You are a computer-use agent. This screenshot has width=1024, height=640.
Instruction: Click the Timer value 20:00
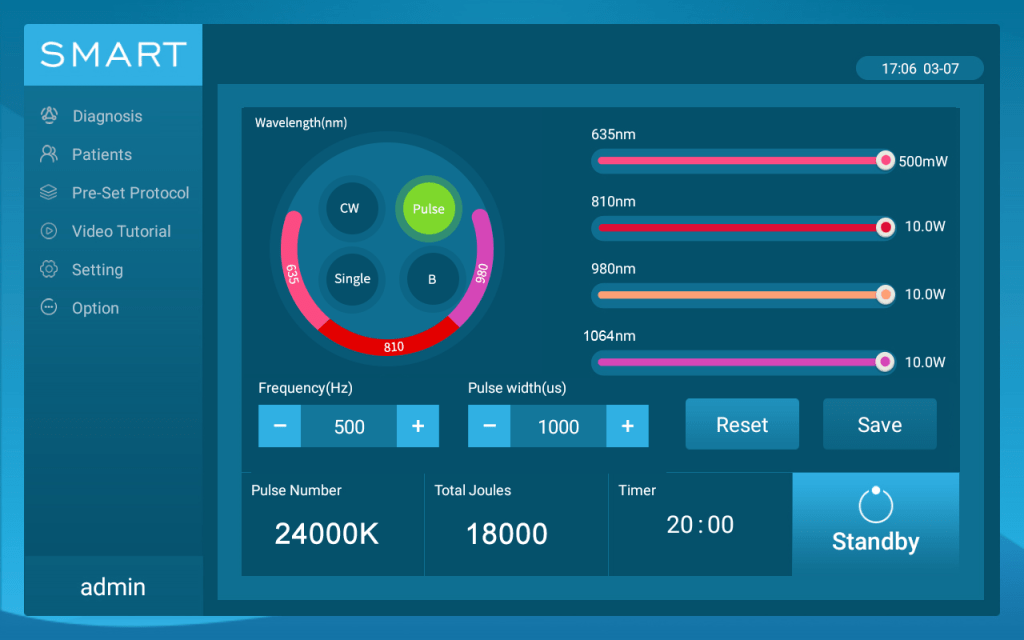tap(700, 525)
